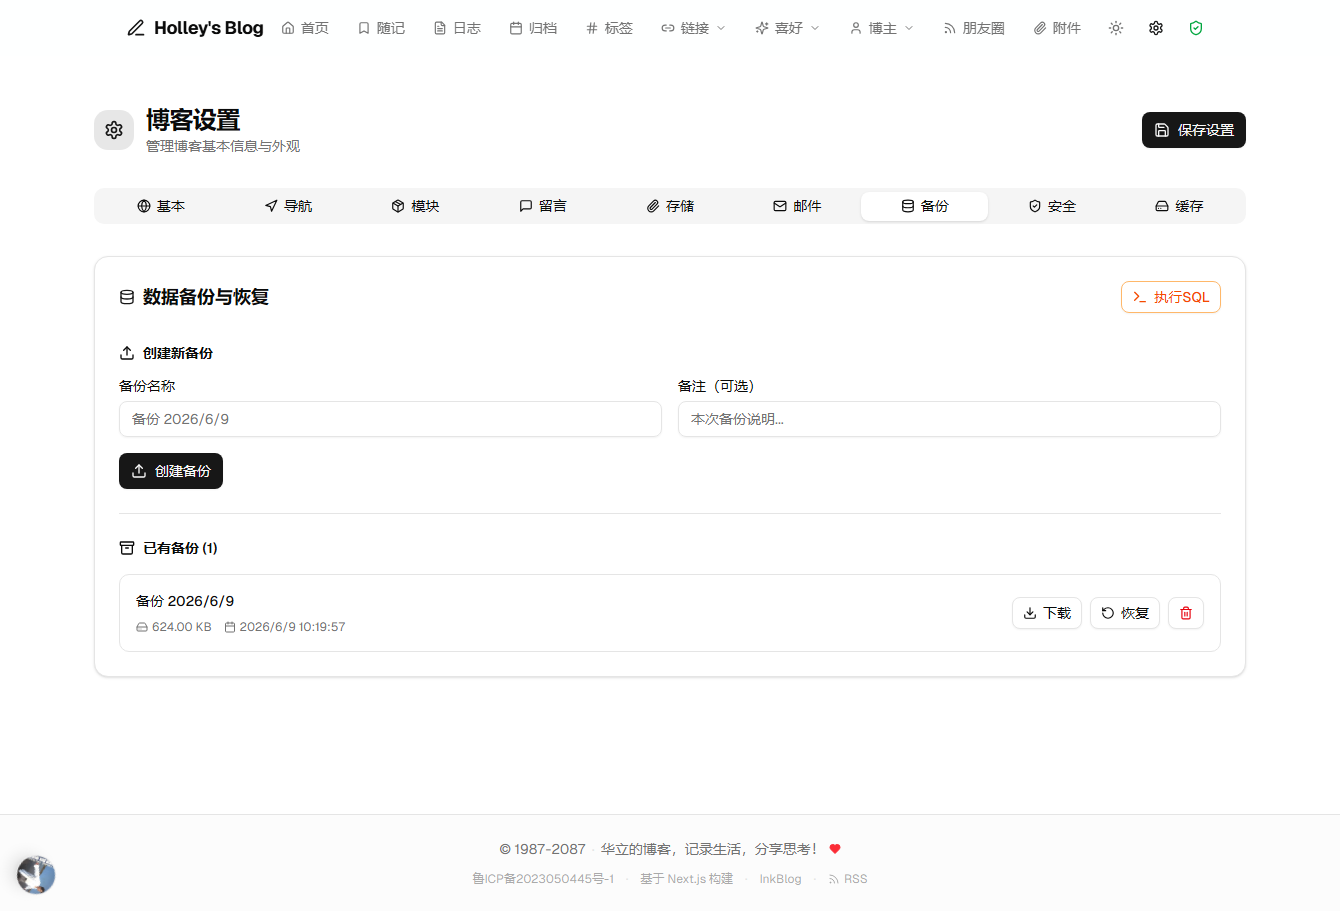Switch to the 模块 settings tab

pos(415,206)
